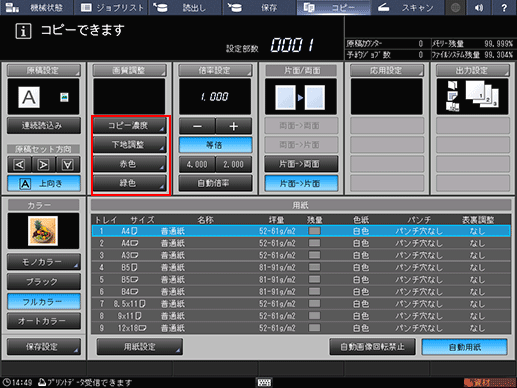Select オートカラー color mode
517x388 pixels.
point(44,321)
